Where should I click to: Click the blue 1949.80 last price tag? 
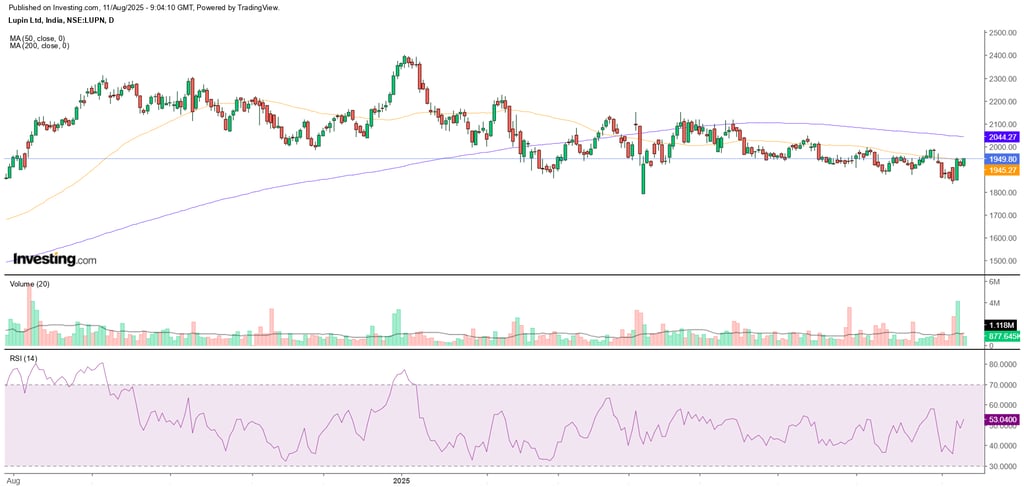[1000, 159]
